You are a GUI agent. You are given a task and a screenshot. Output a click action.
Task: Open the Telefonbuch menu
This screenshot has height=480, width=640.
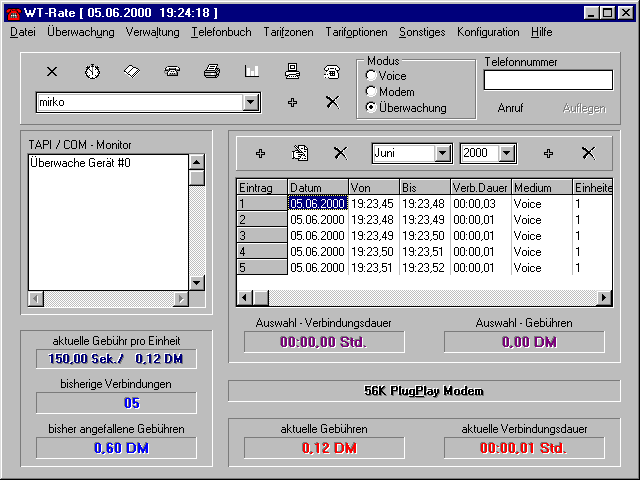point(221,32)
